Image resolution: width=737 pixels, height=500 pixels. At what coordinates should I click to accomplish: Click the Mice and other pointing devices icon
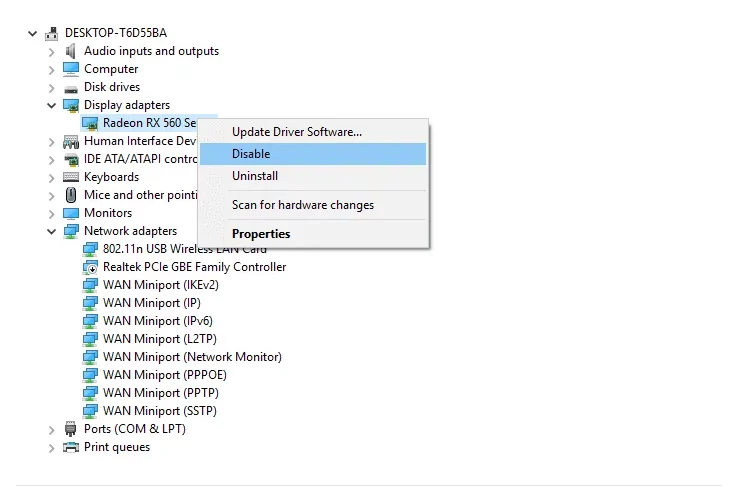71,195
